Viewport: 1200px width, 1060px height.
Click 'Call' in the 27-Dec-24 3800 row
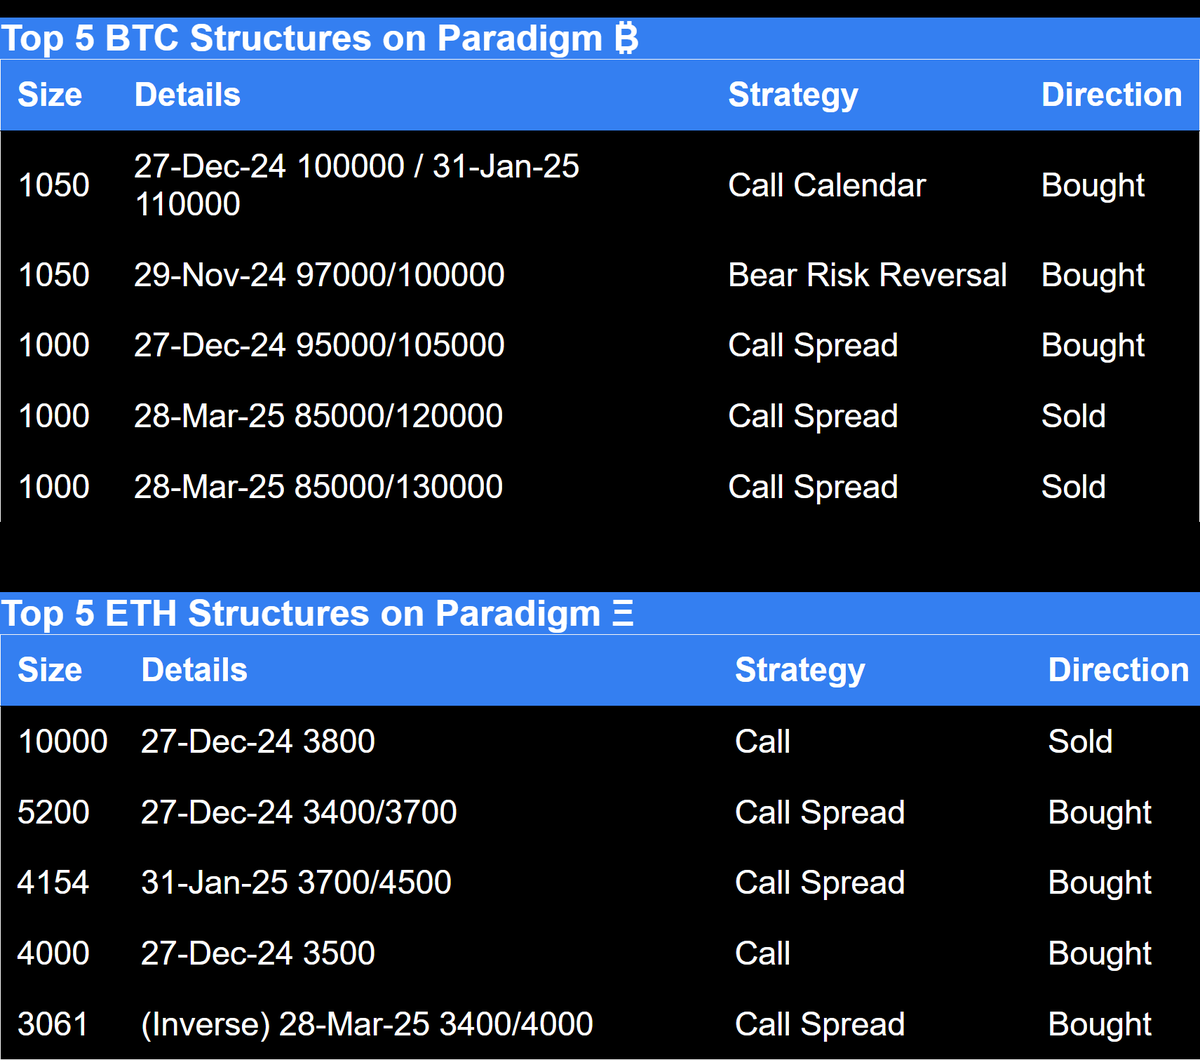click(x=763, y=741)
